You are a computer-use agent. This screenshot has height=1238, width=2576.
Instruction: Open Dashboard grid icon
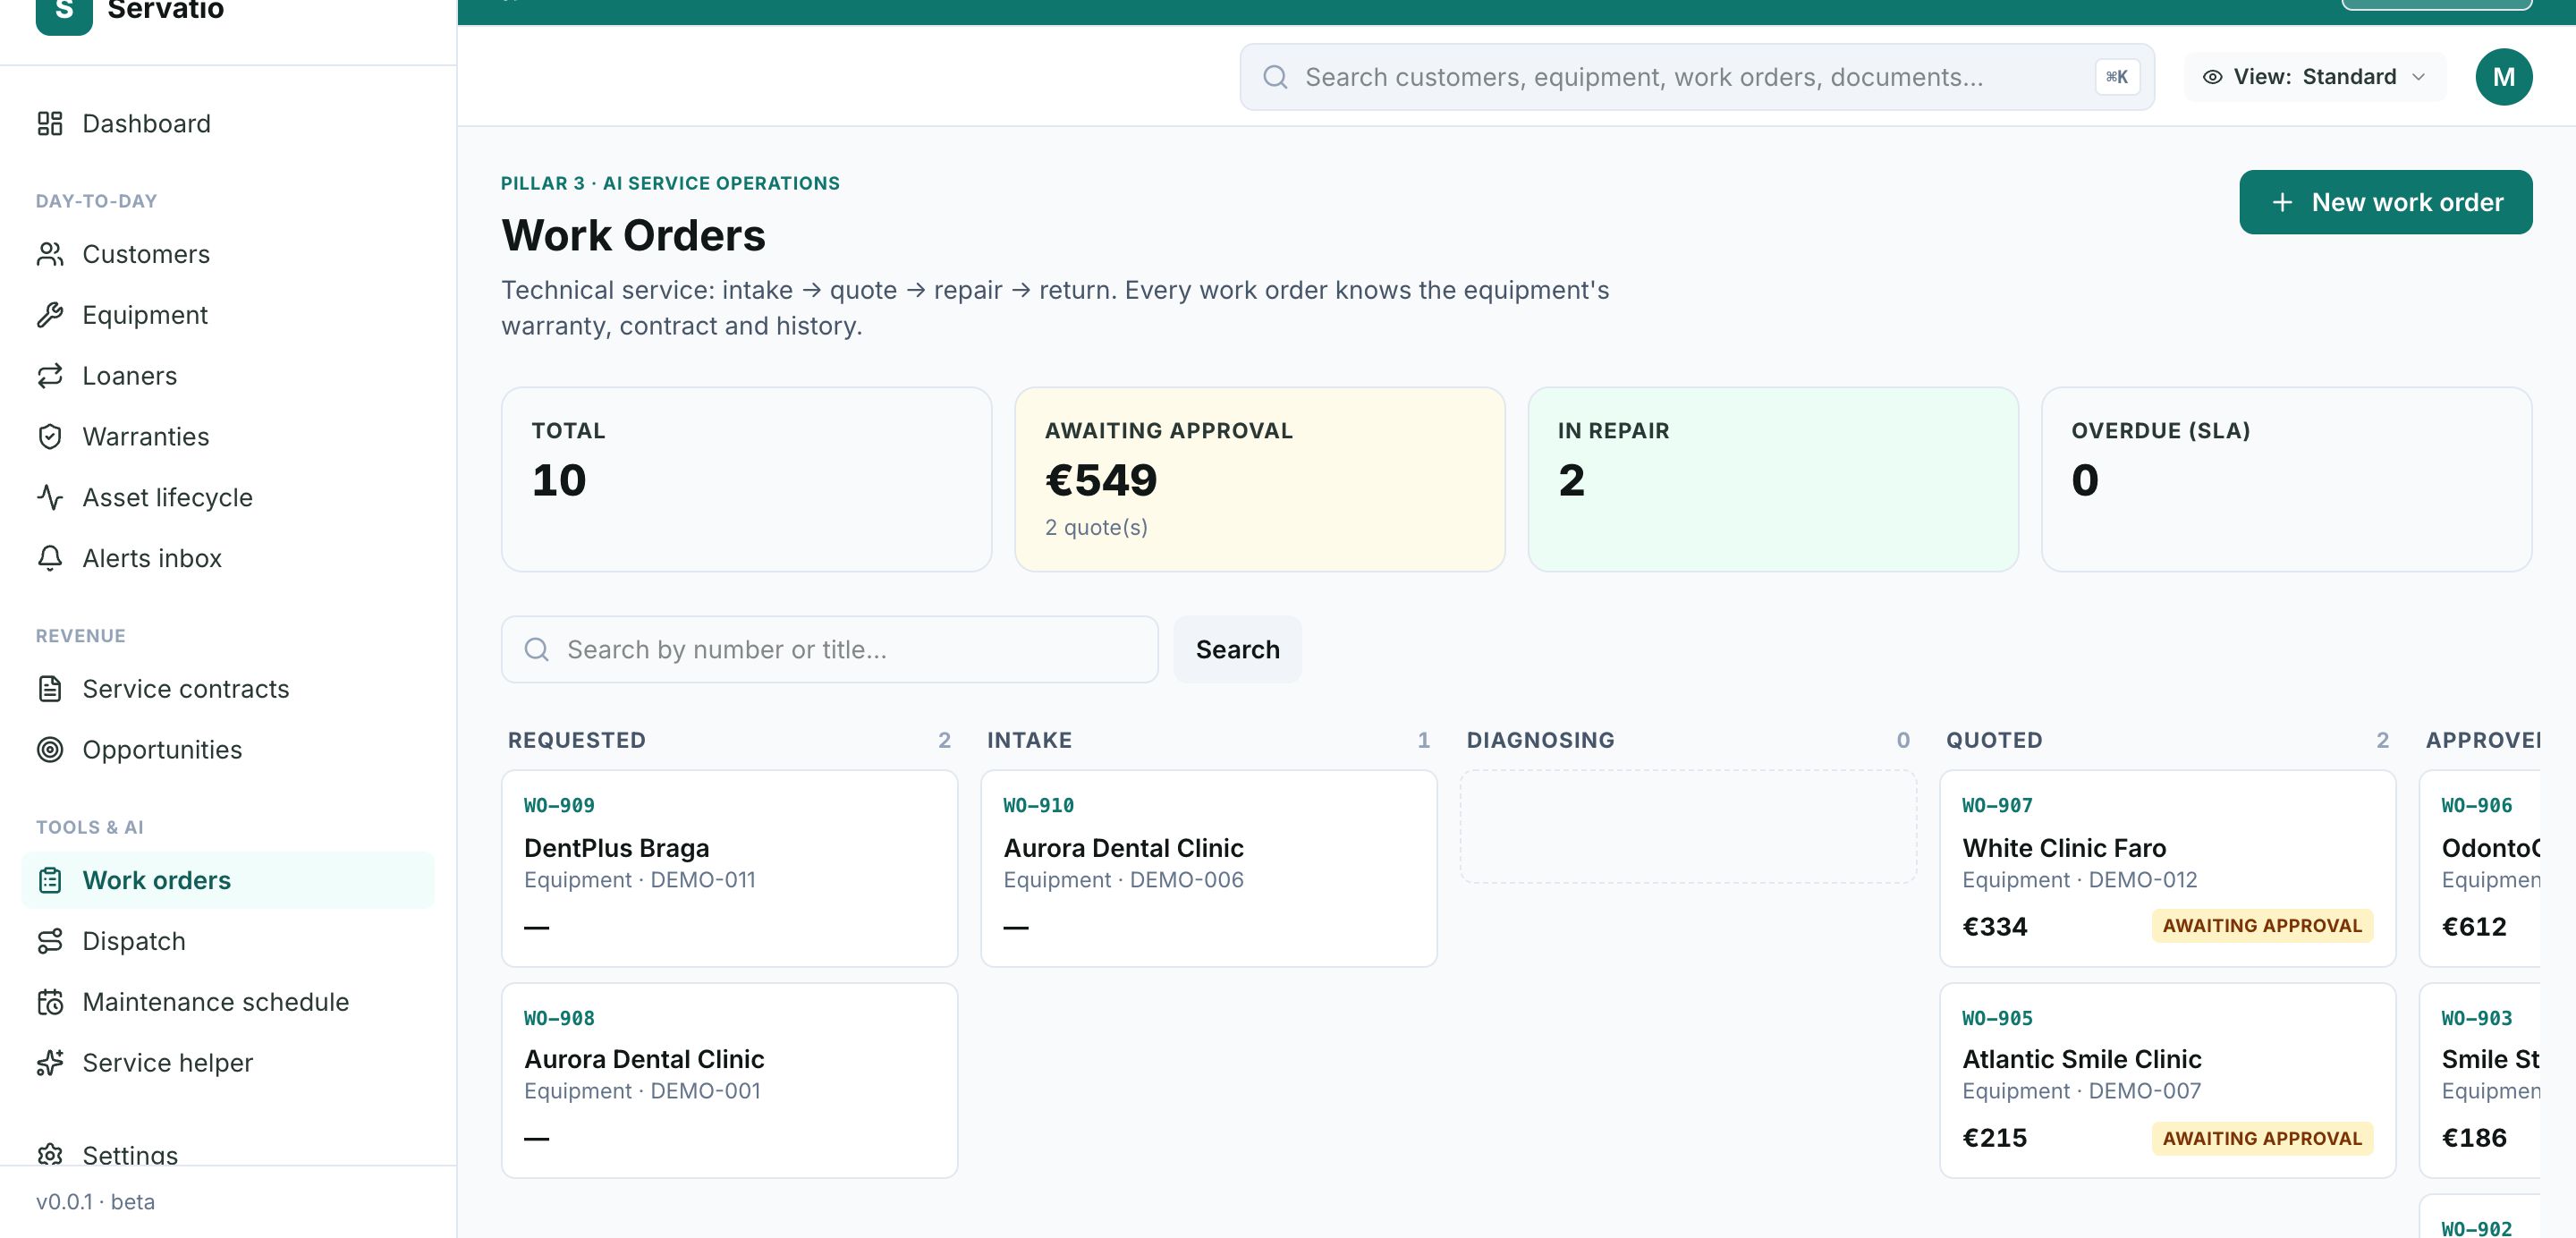point(50,123)
